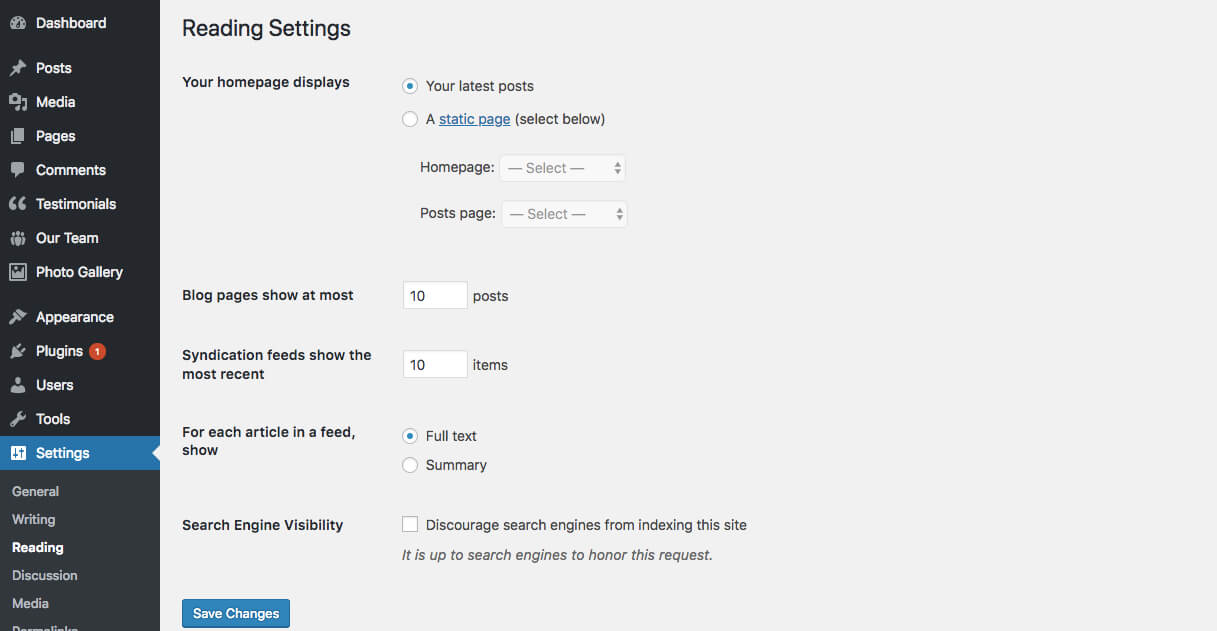The image size is (1217, 631).
Task: Select the "Your latest posts" radio button
Action: pyautogui.click(x=410, y=86)
